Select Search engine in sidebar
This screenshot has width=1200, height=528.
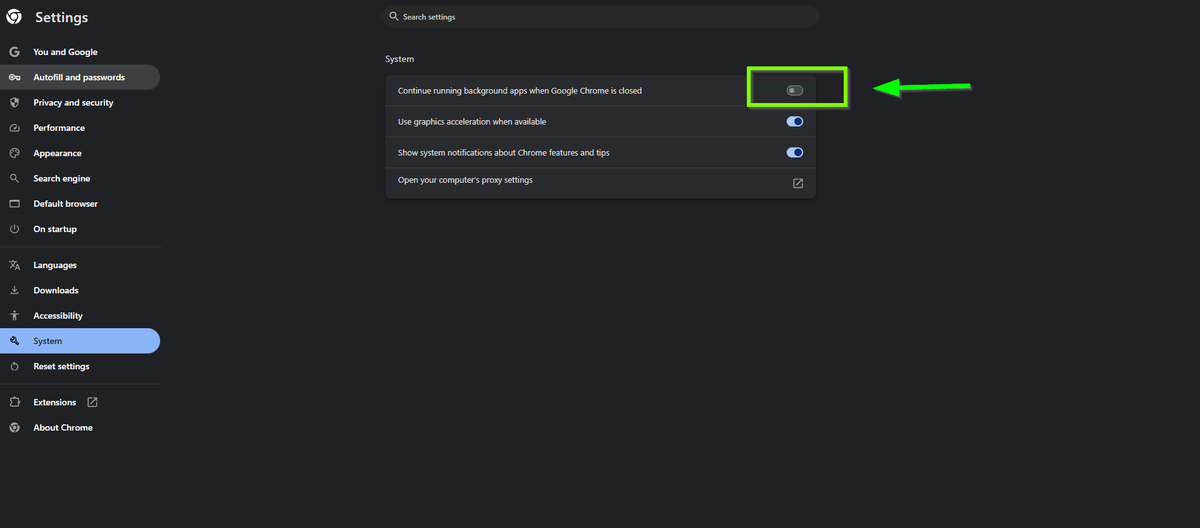(x=80, y=178)
